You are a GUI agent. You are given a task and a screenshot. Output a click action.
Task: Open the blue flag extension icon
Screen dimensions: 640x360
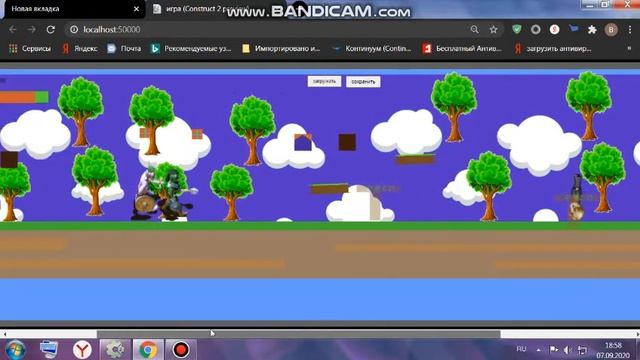click(573, 29)
